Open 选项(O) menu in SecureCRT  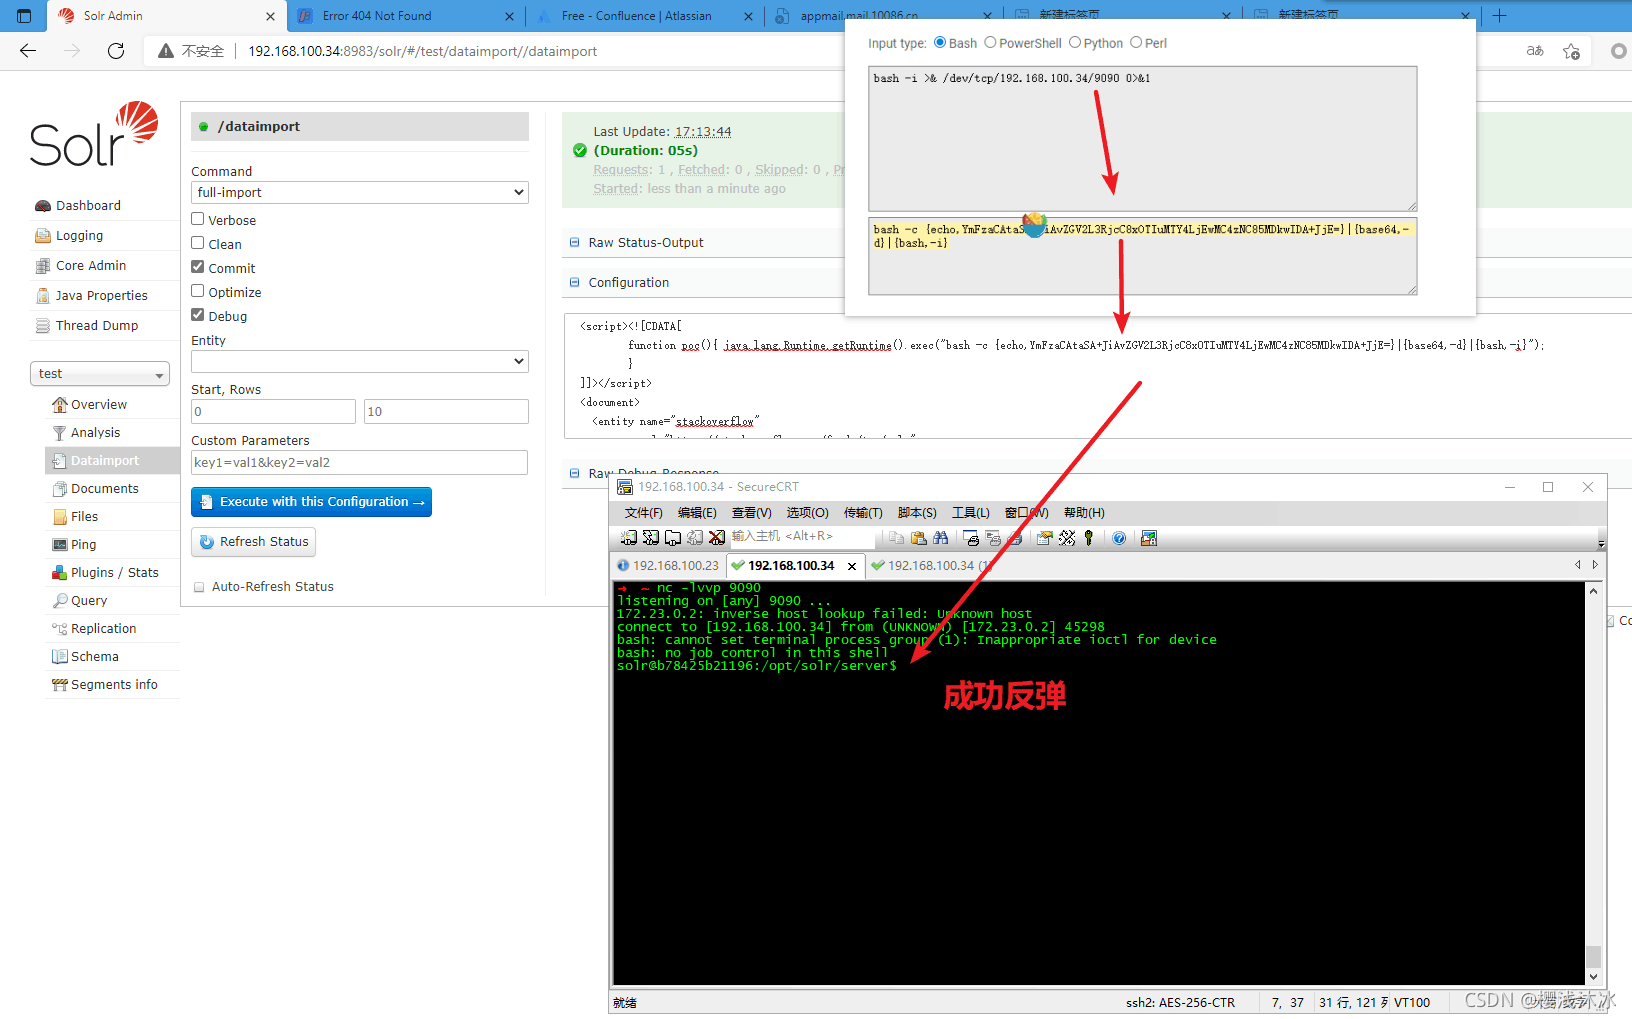click(x=807, y=513)
